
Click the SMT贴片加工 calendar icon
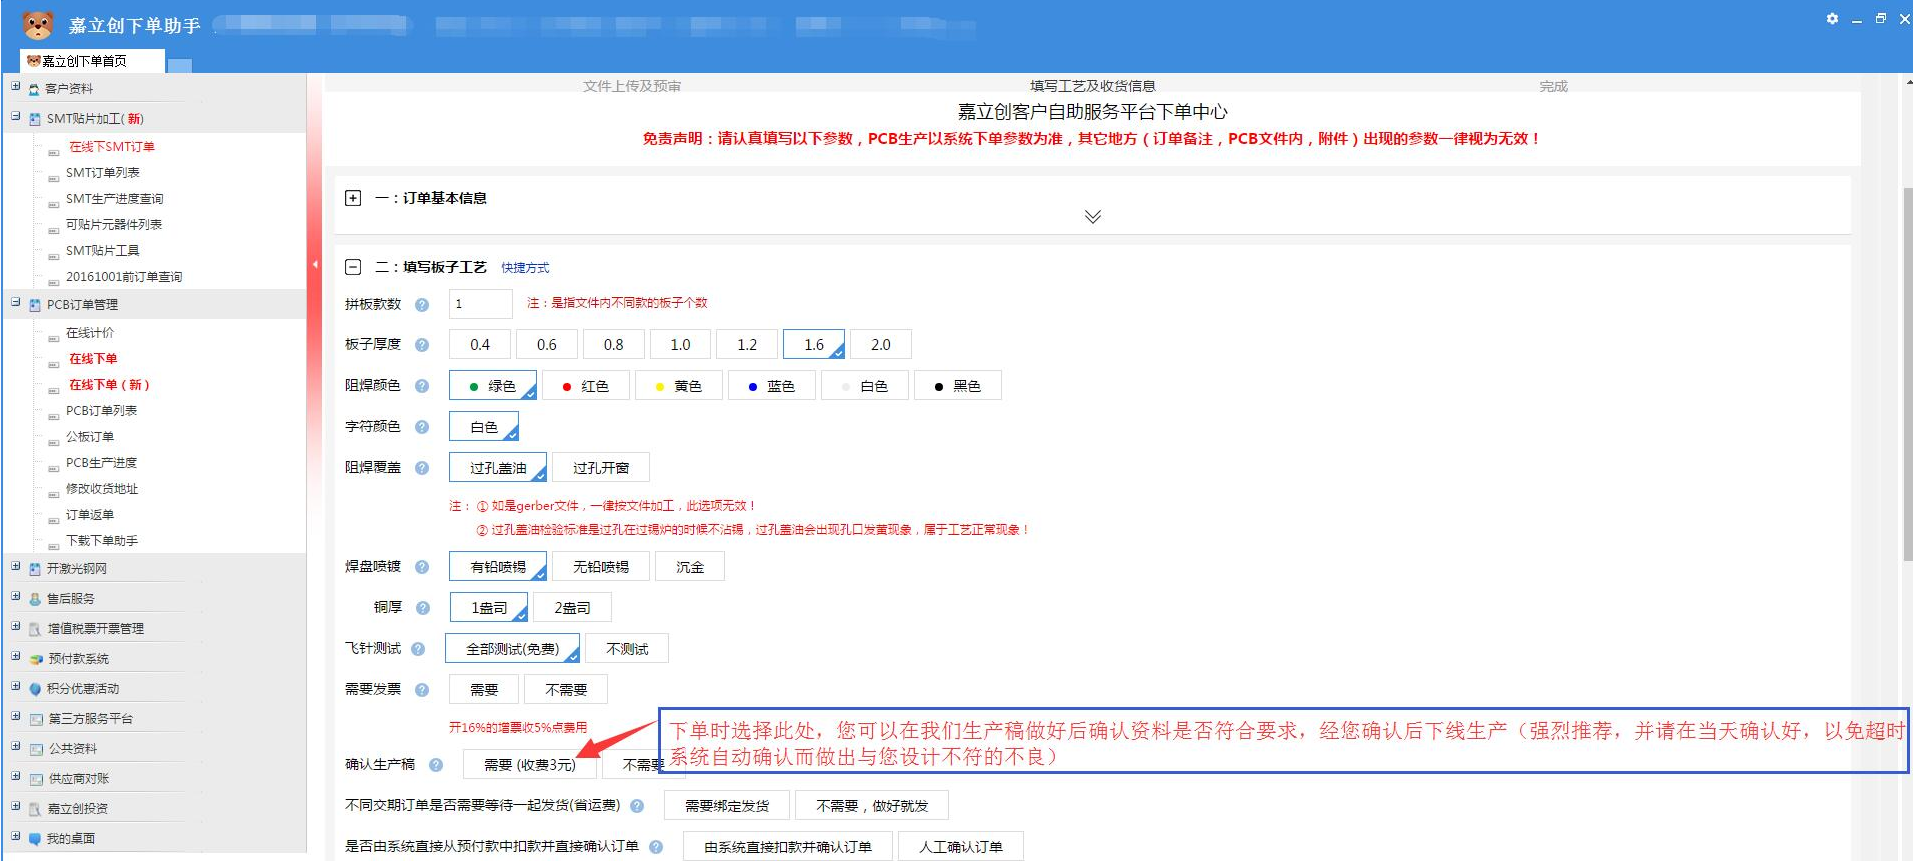35,119
